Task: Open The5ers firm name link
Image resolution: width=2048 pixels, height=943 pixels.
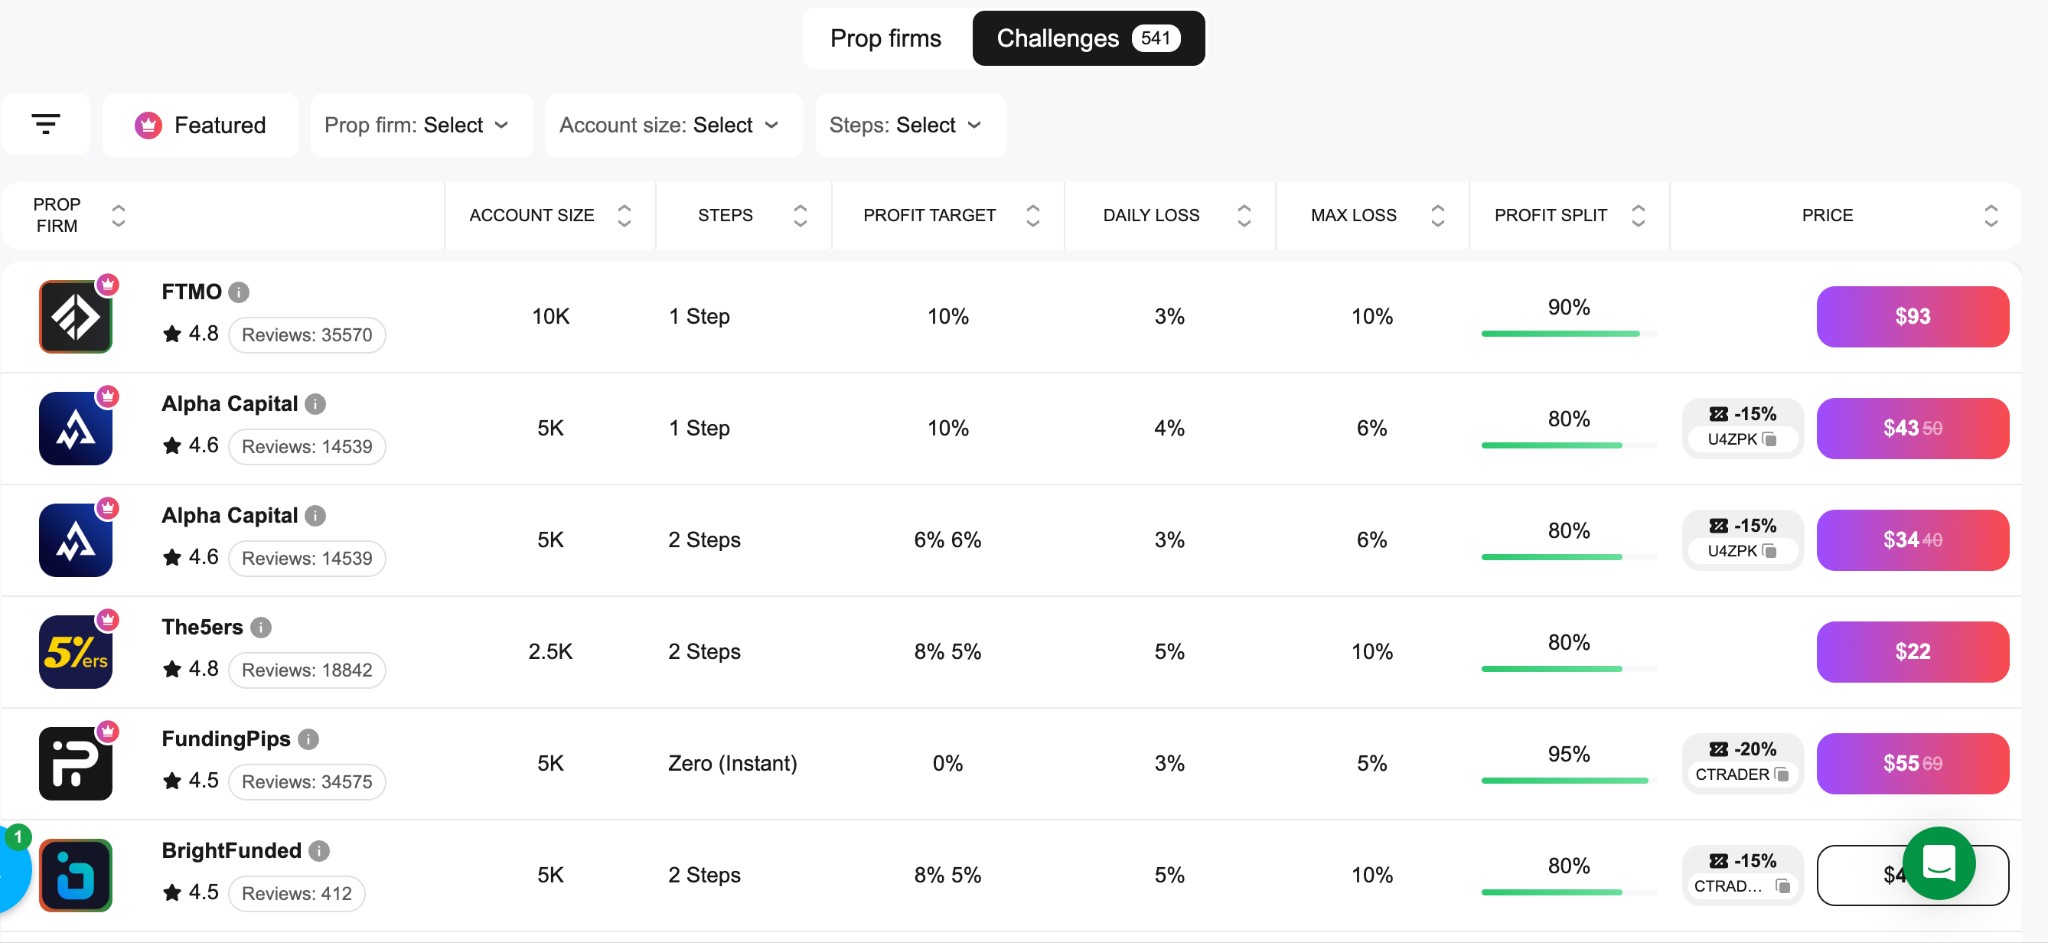Action: pyautogui.click(x=202, y=627)
